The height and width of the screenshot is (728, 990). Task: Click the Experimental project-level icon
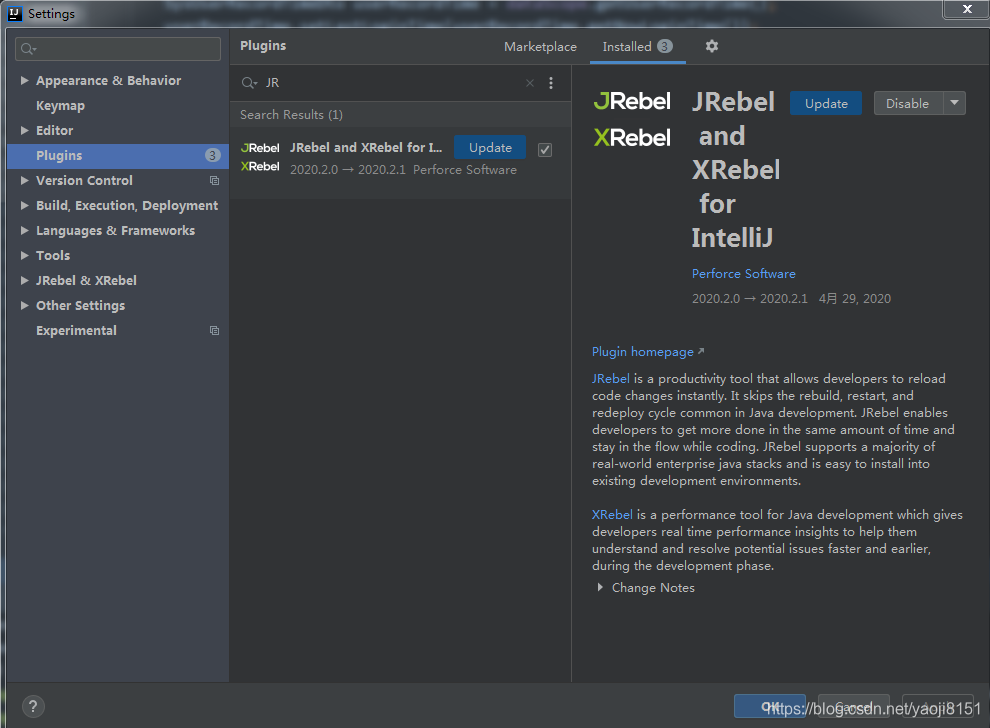[x=214, y=331]
